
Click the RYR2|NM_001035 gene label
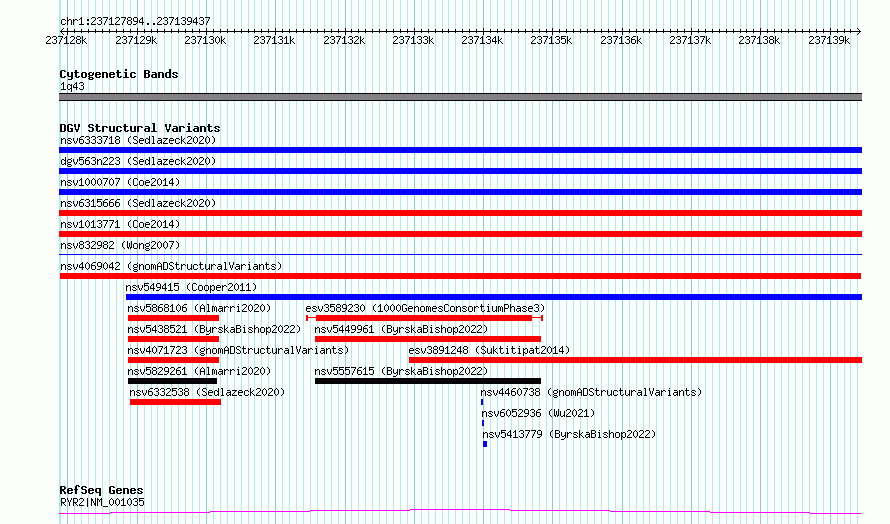(102, 502)
